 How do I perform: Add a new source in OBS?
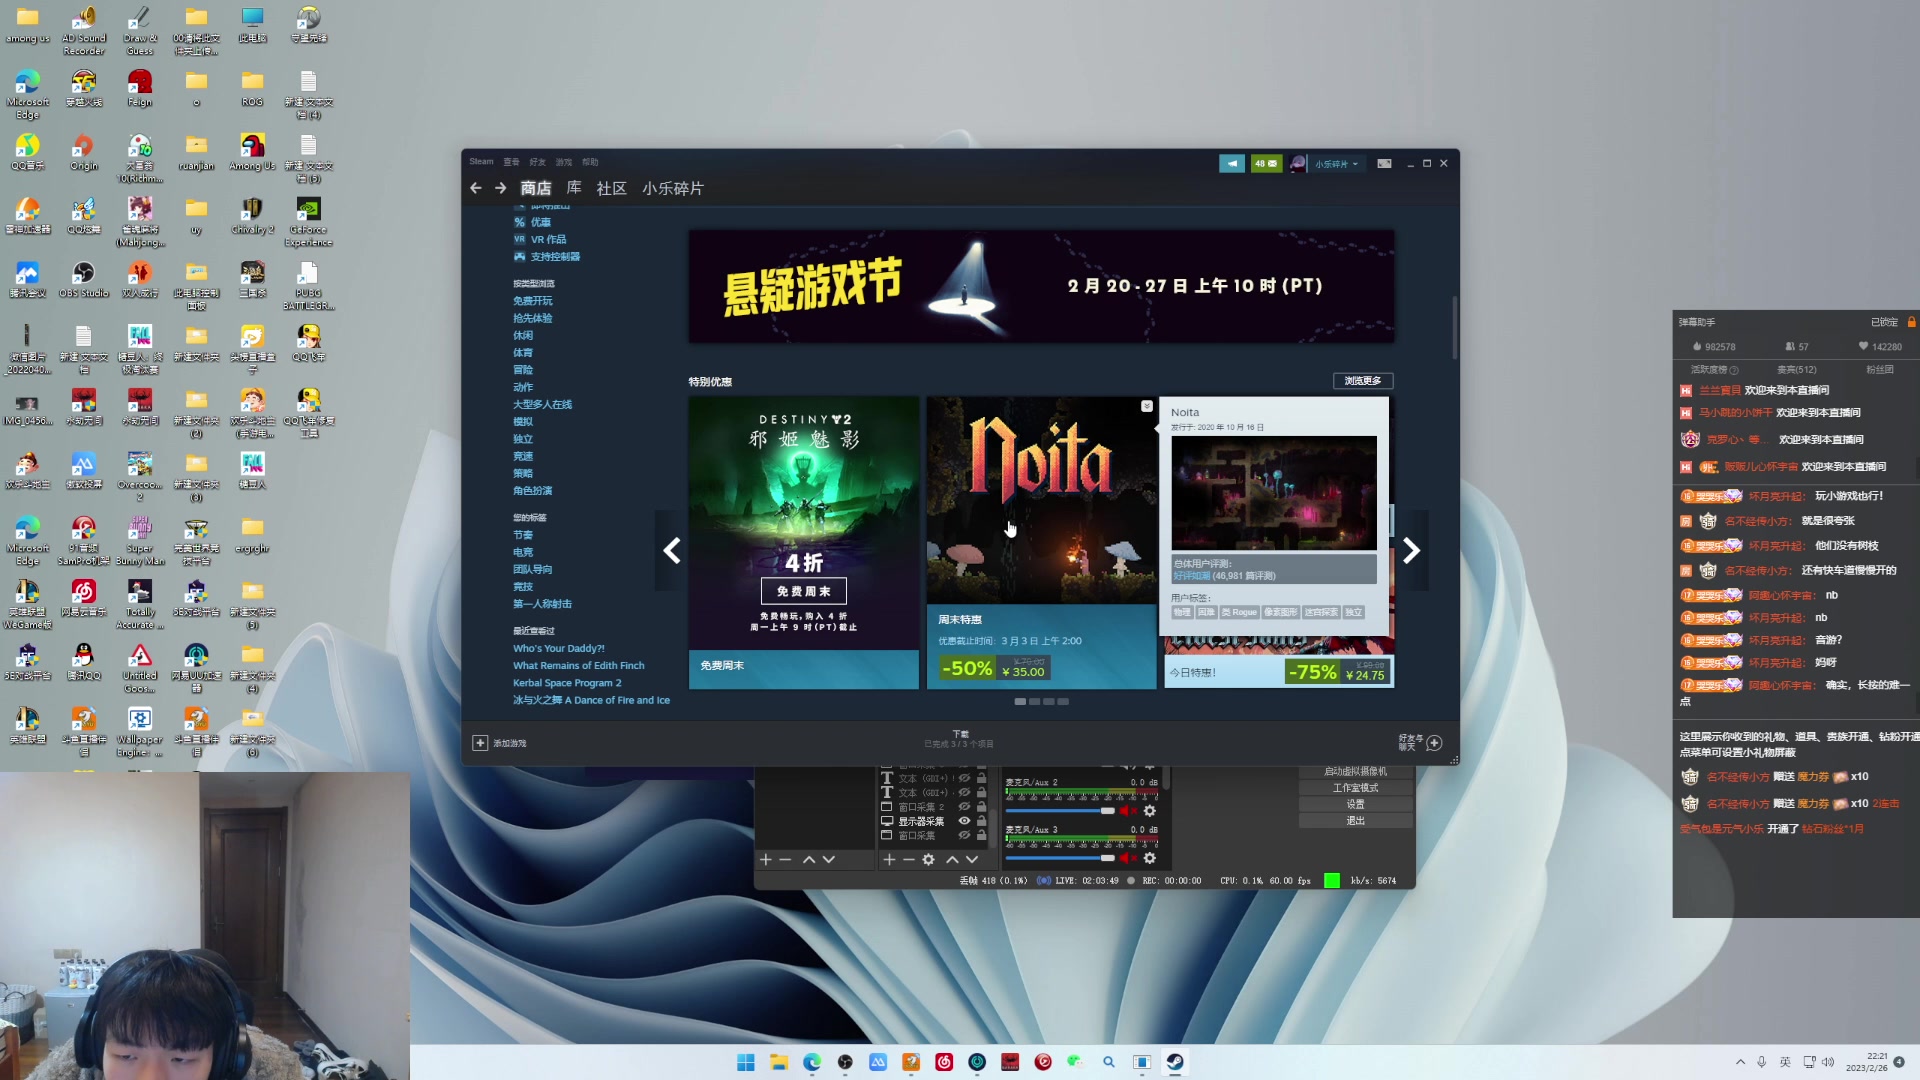click(x=889, y=860)
